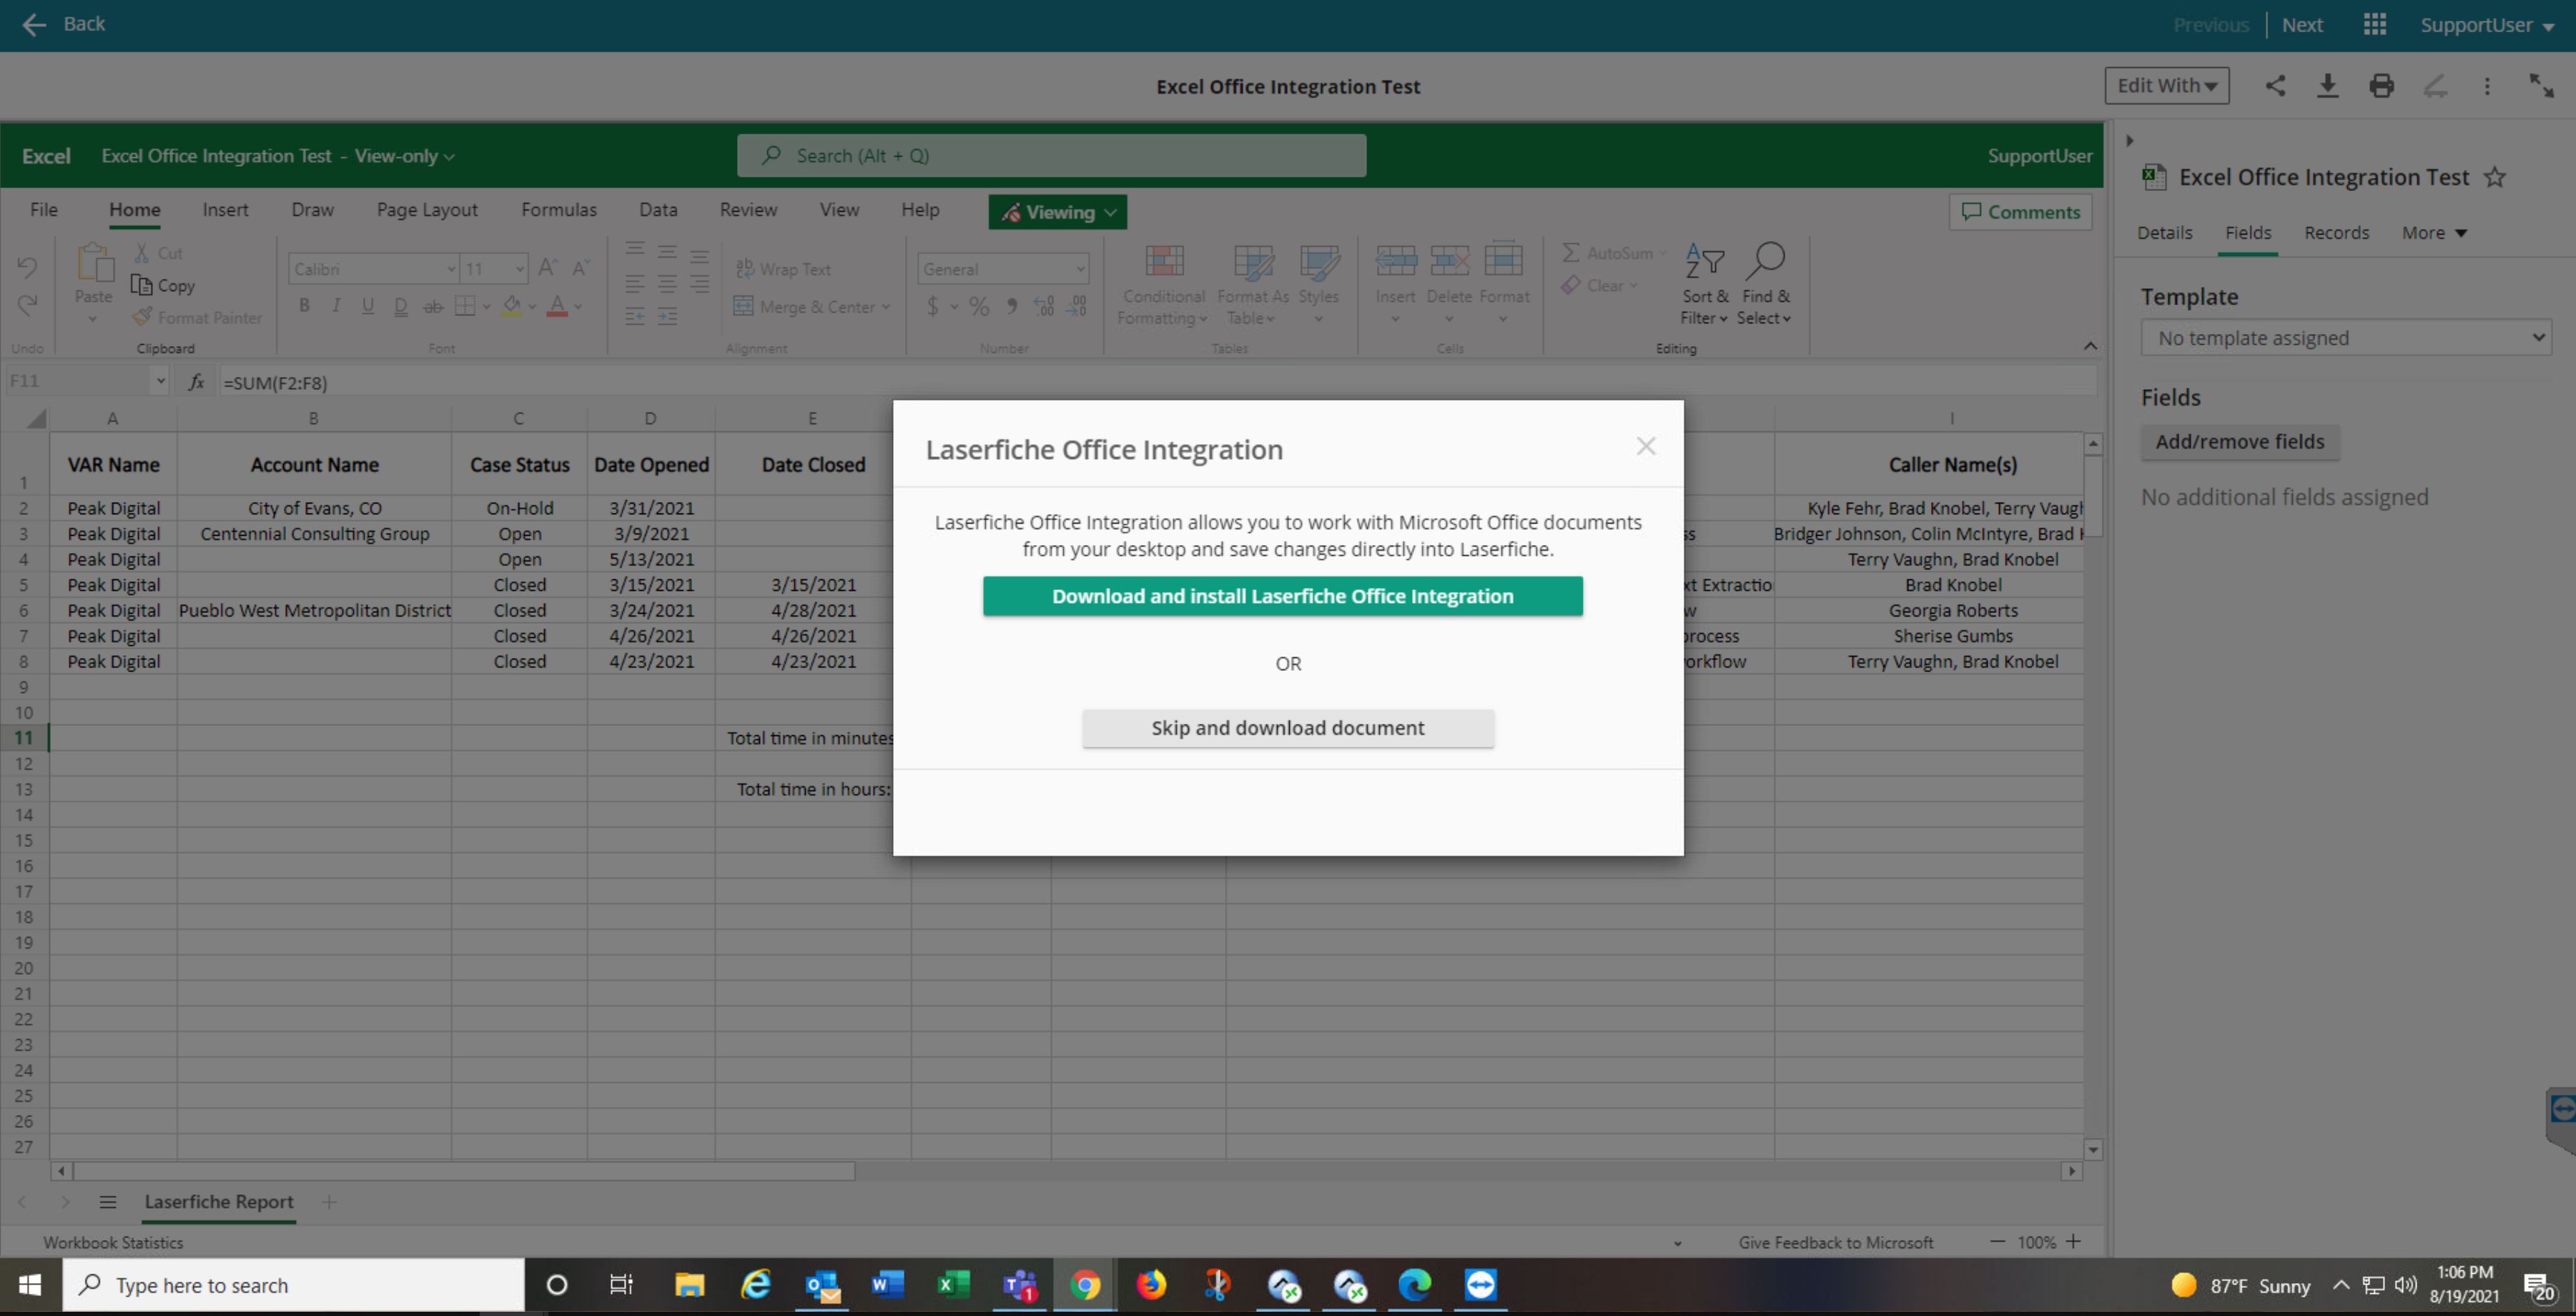Viewport: 2576px width, 1316px height.
Task: Open the SupportUser account menu
Action: pos(2486,25)
